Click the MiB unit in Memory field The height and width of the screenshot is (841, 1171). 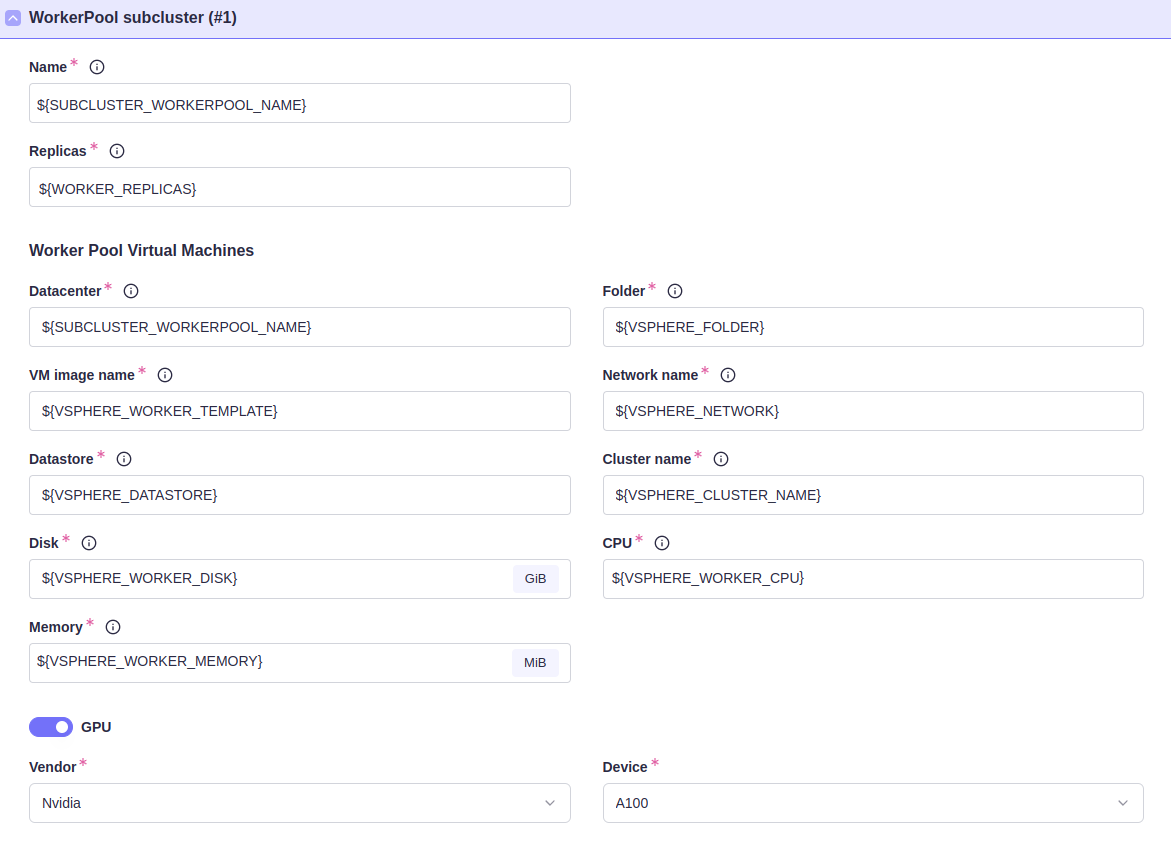click(x=535, y=663)
